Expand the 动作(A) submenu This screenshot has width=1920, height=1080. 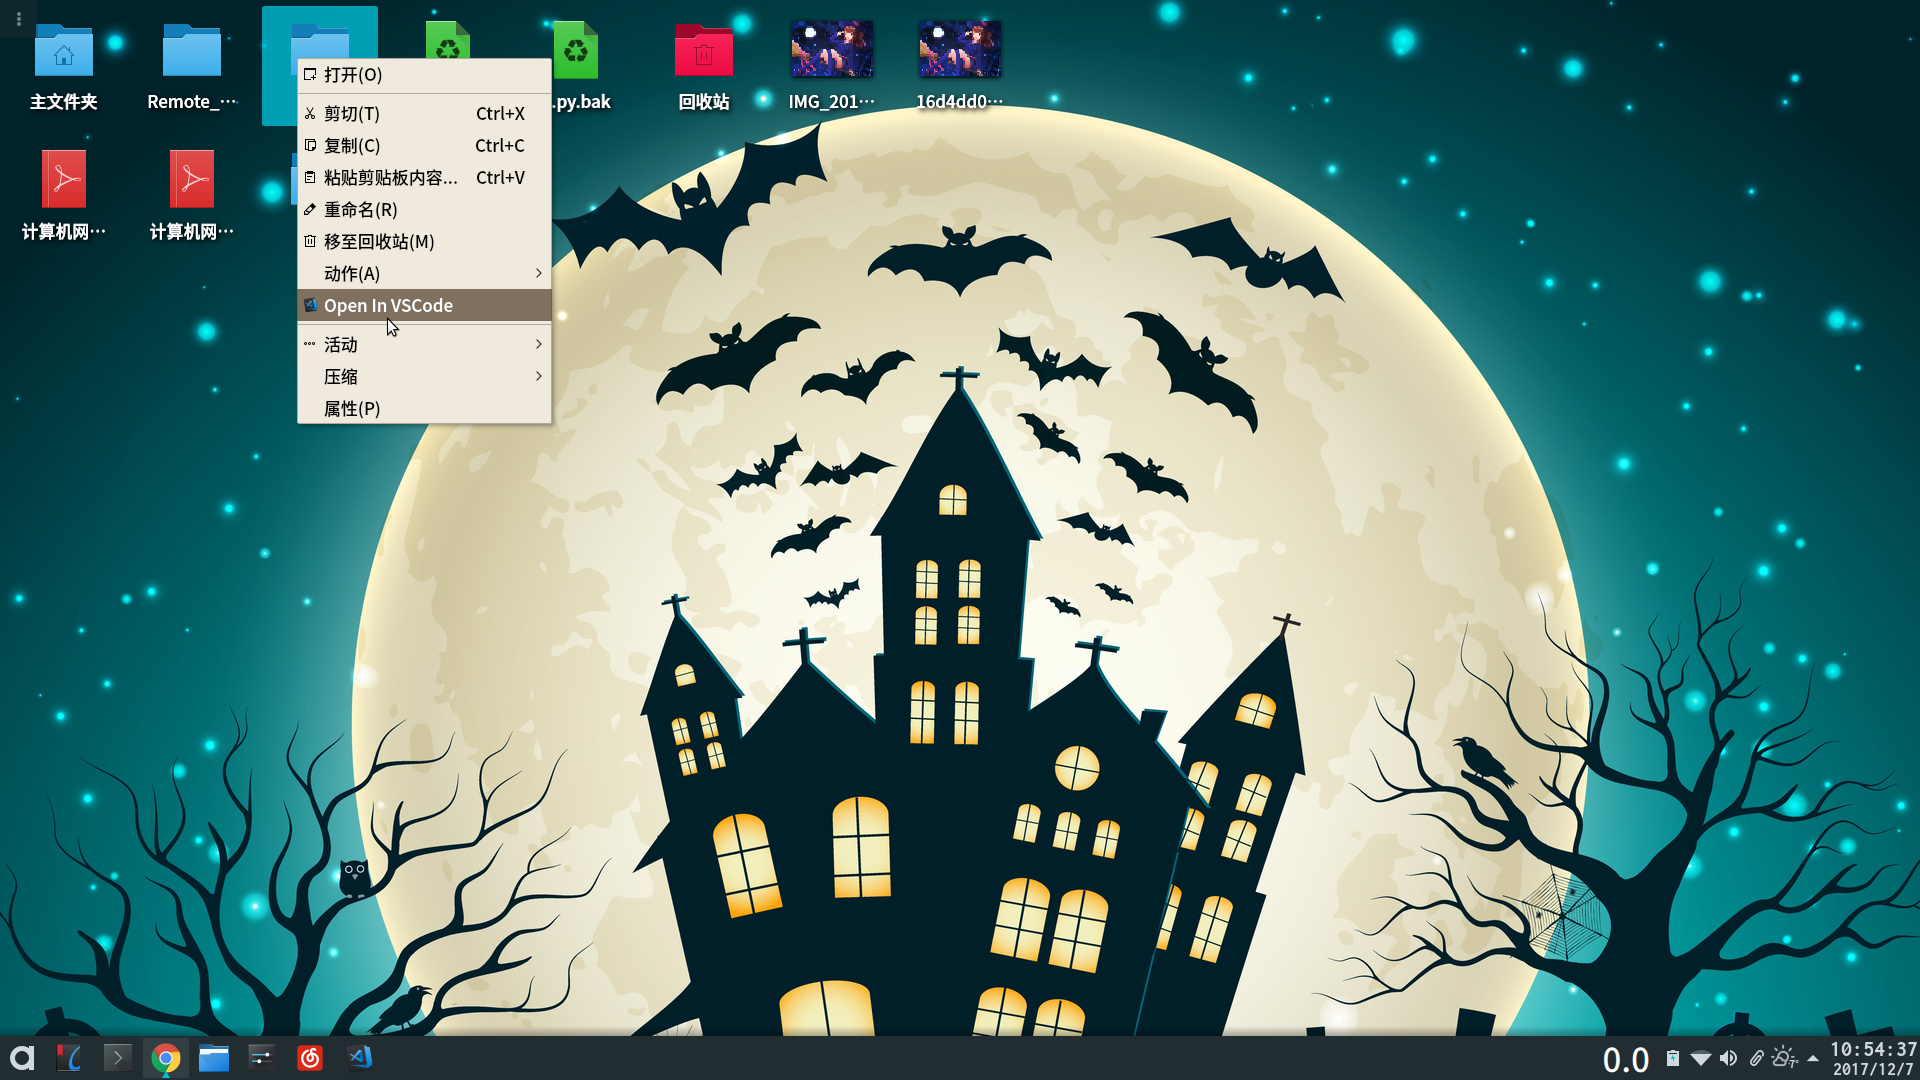pos(424,274)
